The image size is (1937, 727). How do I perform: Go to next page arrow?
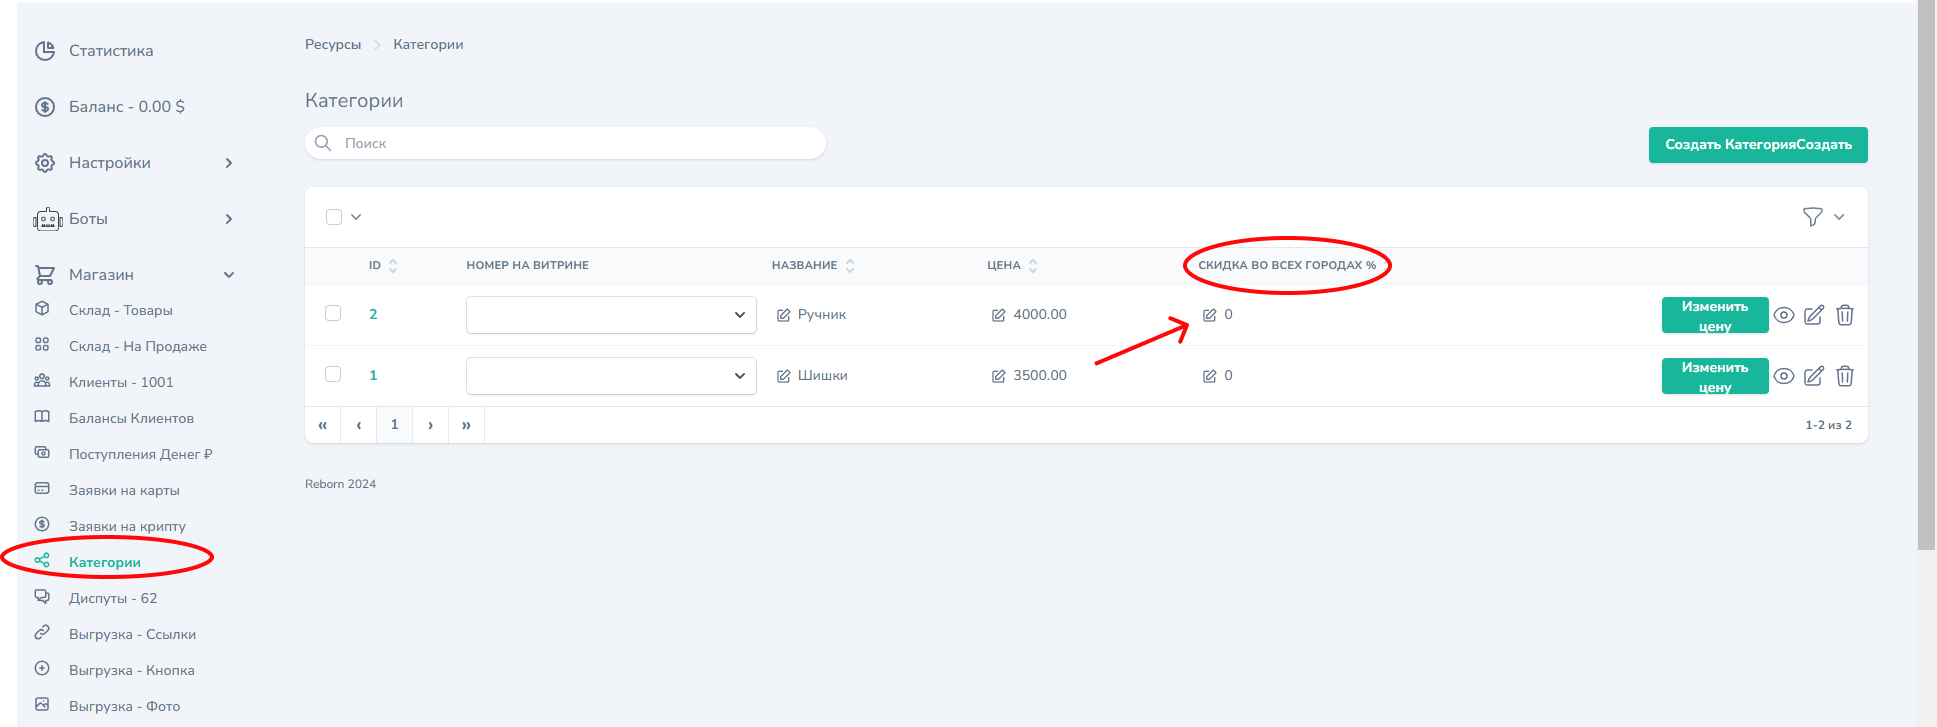pos(430,425)
